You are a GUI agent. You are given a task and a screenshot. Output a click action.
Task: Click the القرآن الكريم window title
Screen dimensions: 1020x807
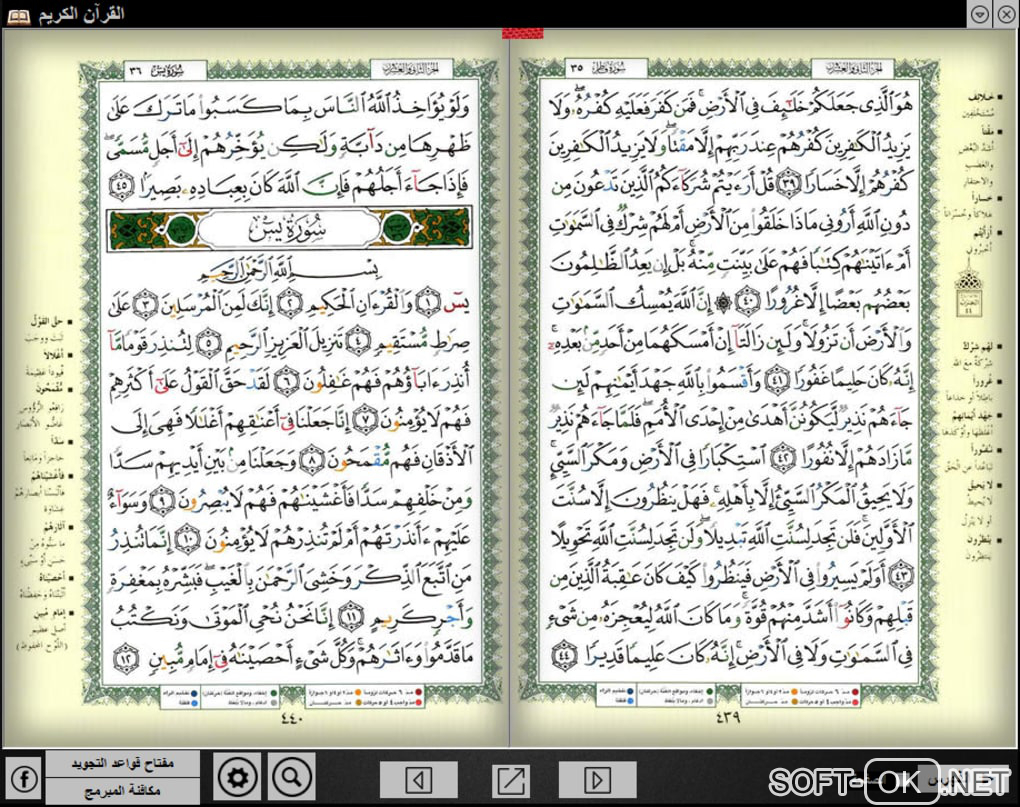[81, 14]
